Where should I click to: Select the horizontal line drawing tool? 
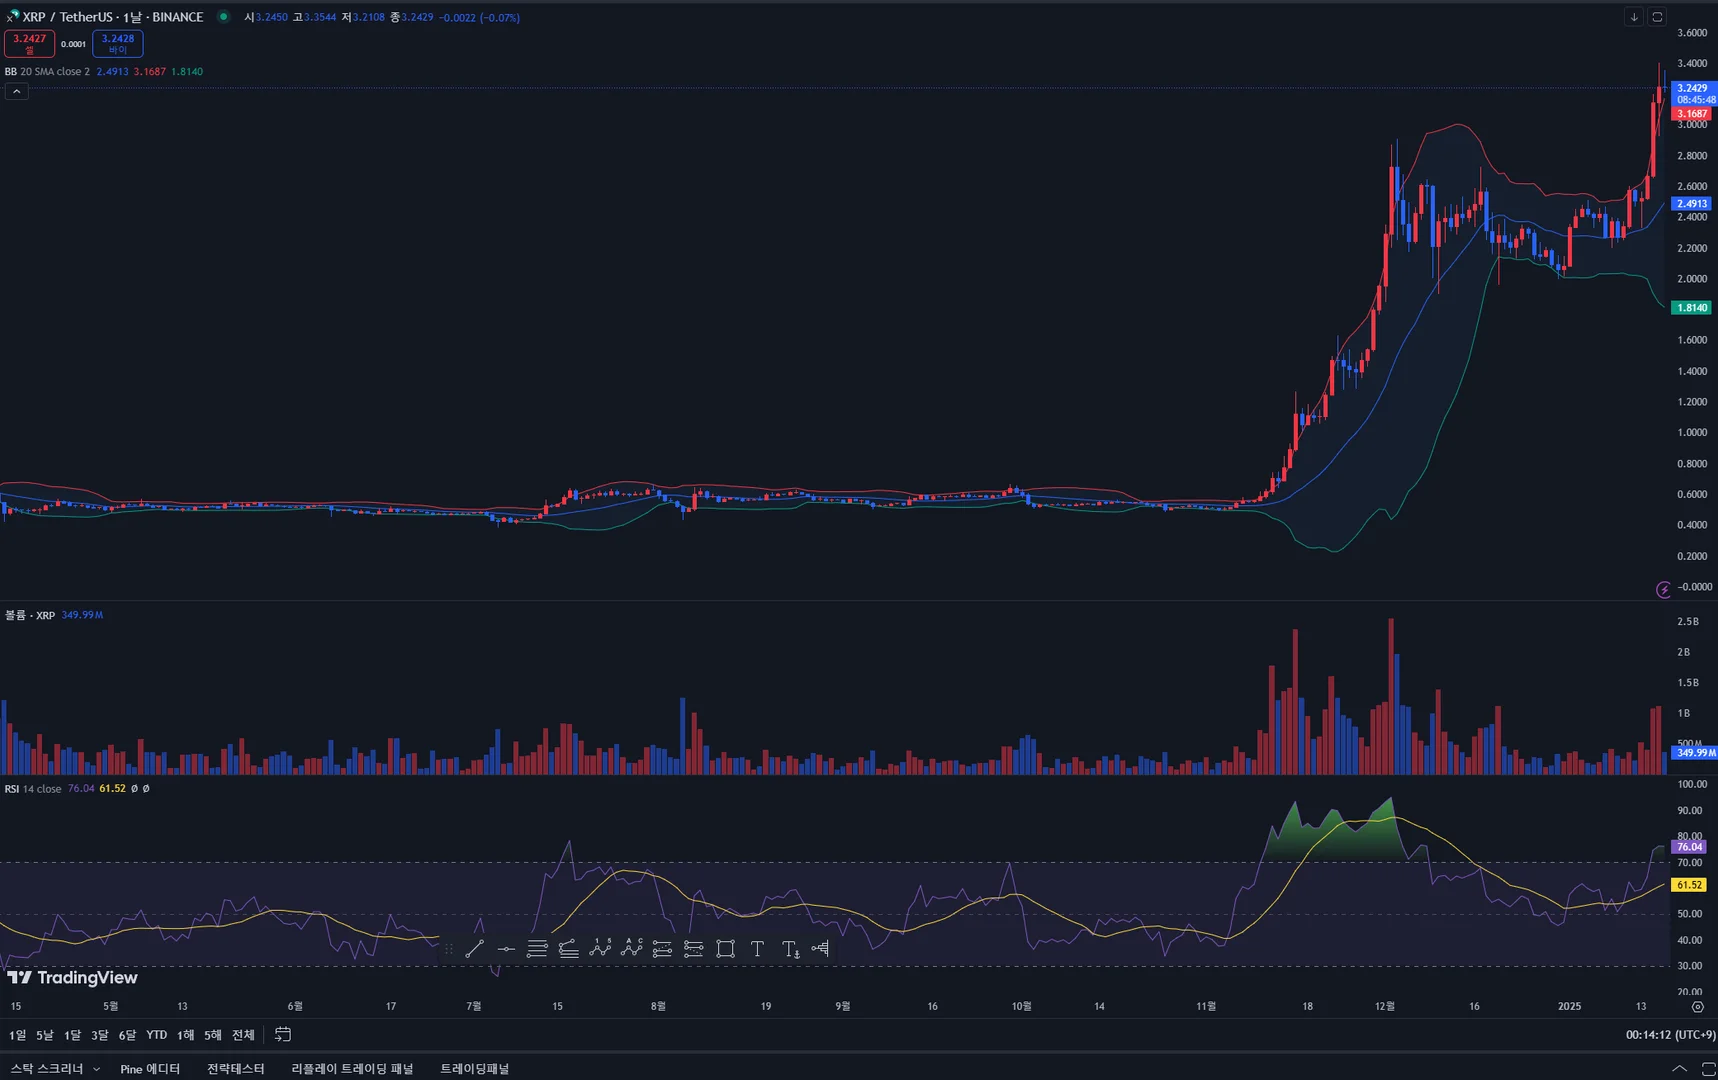tap(506, 949)
